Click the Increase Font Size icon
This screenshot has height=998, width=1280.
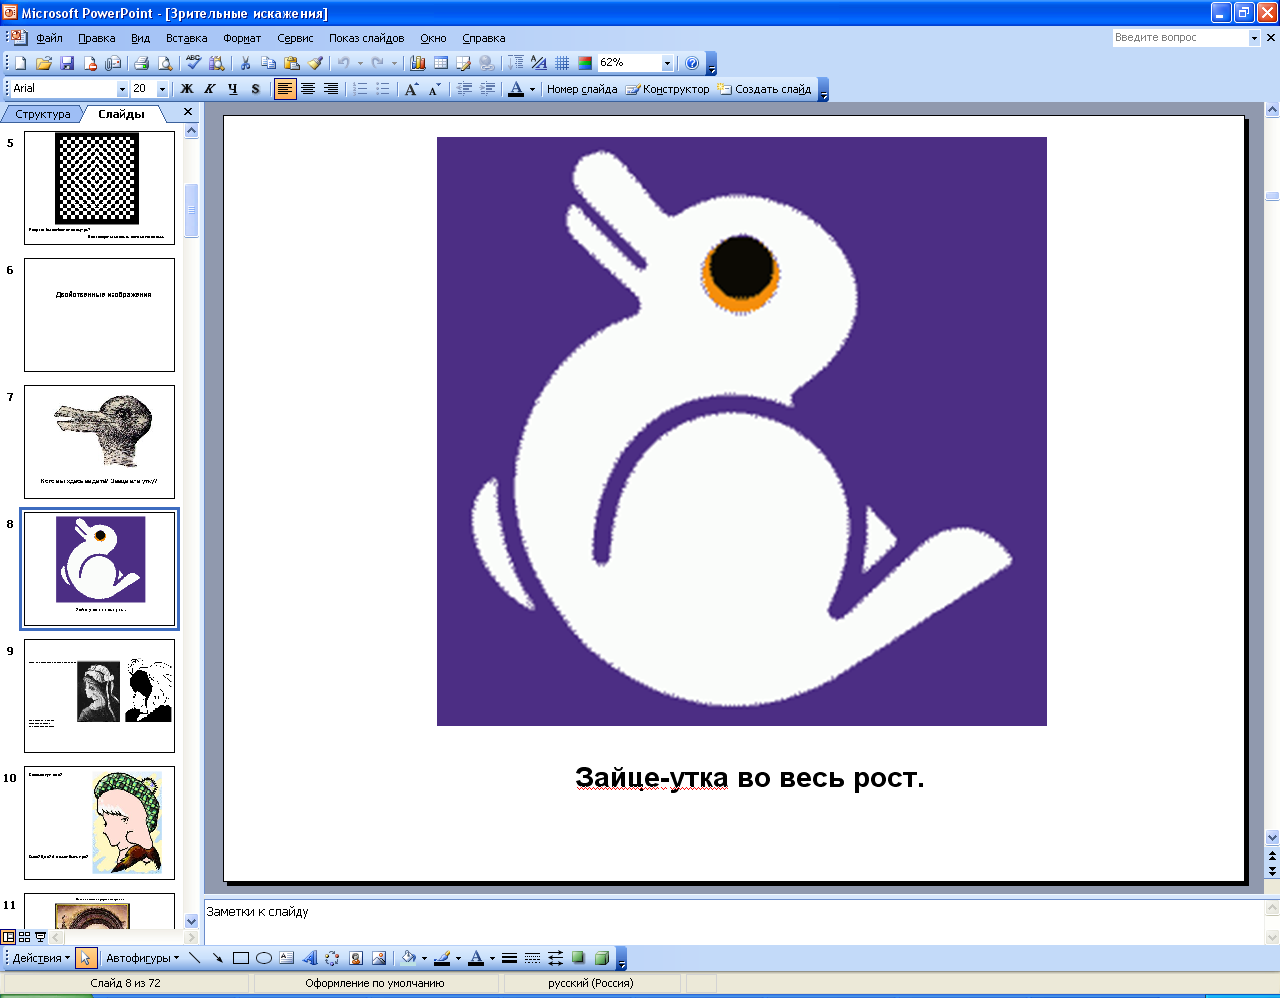coord(411,89)
